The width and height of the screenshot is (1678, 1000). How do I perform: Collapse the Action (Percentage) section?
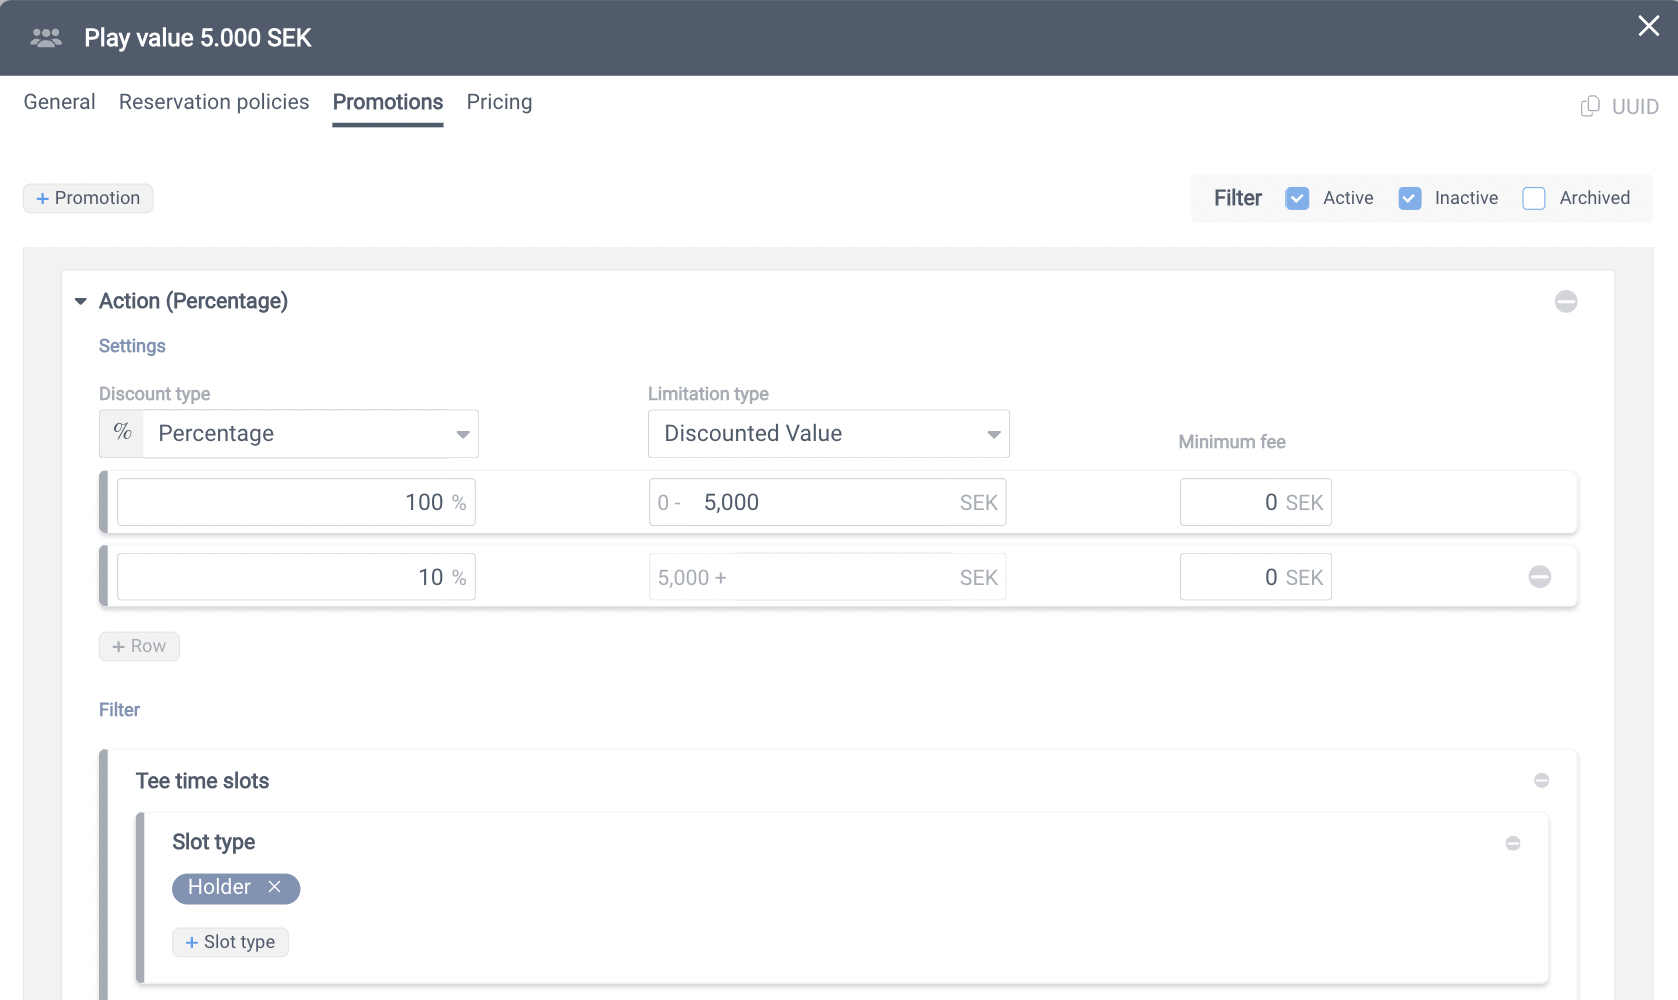pyautogui.click(x=81, y=301)
